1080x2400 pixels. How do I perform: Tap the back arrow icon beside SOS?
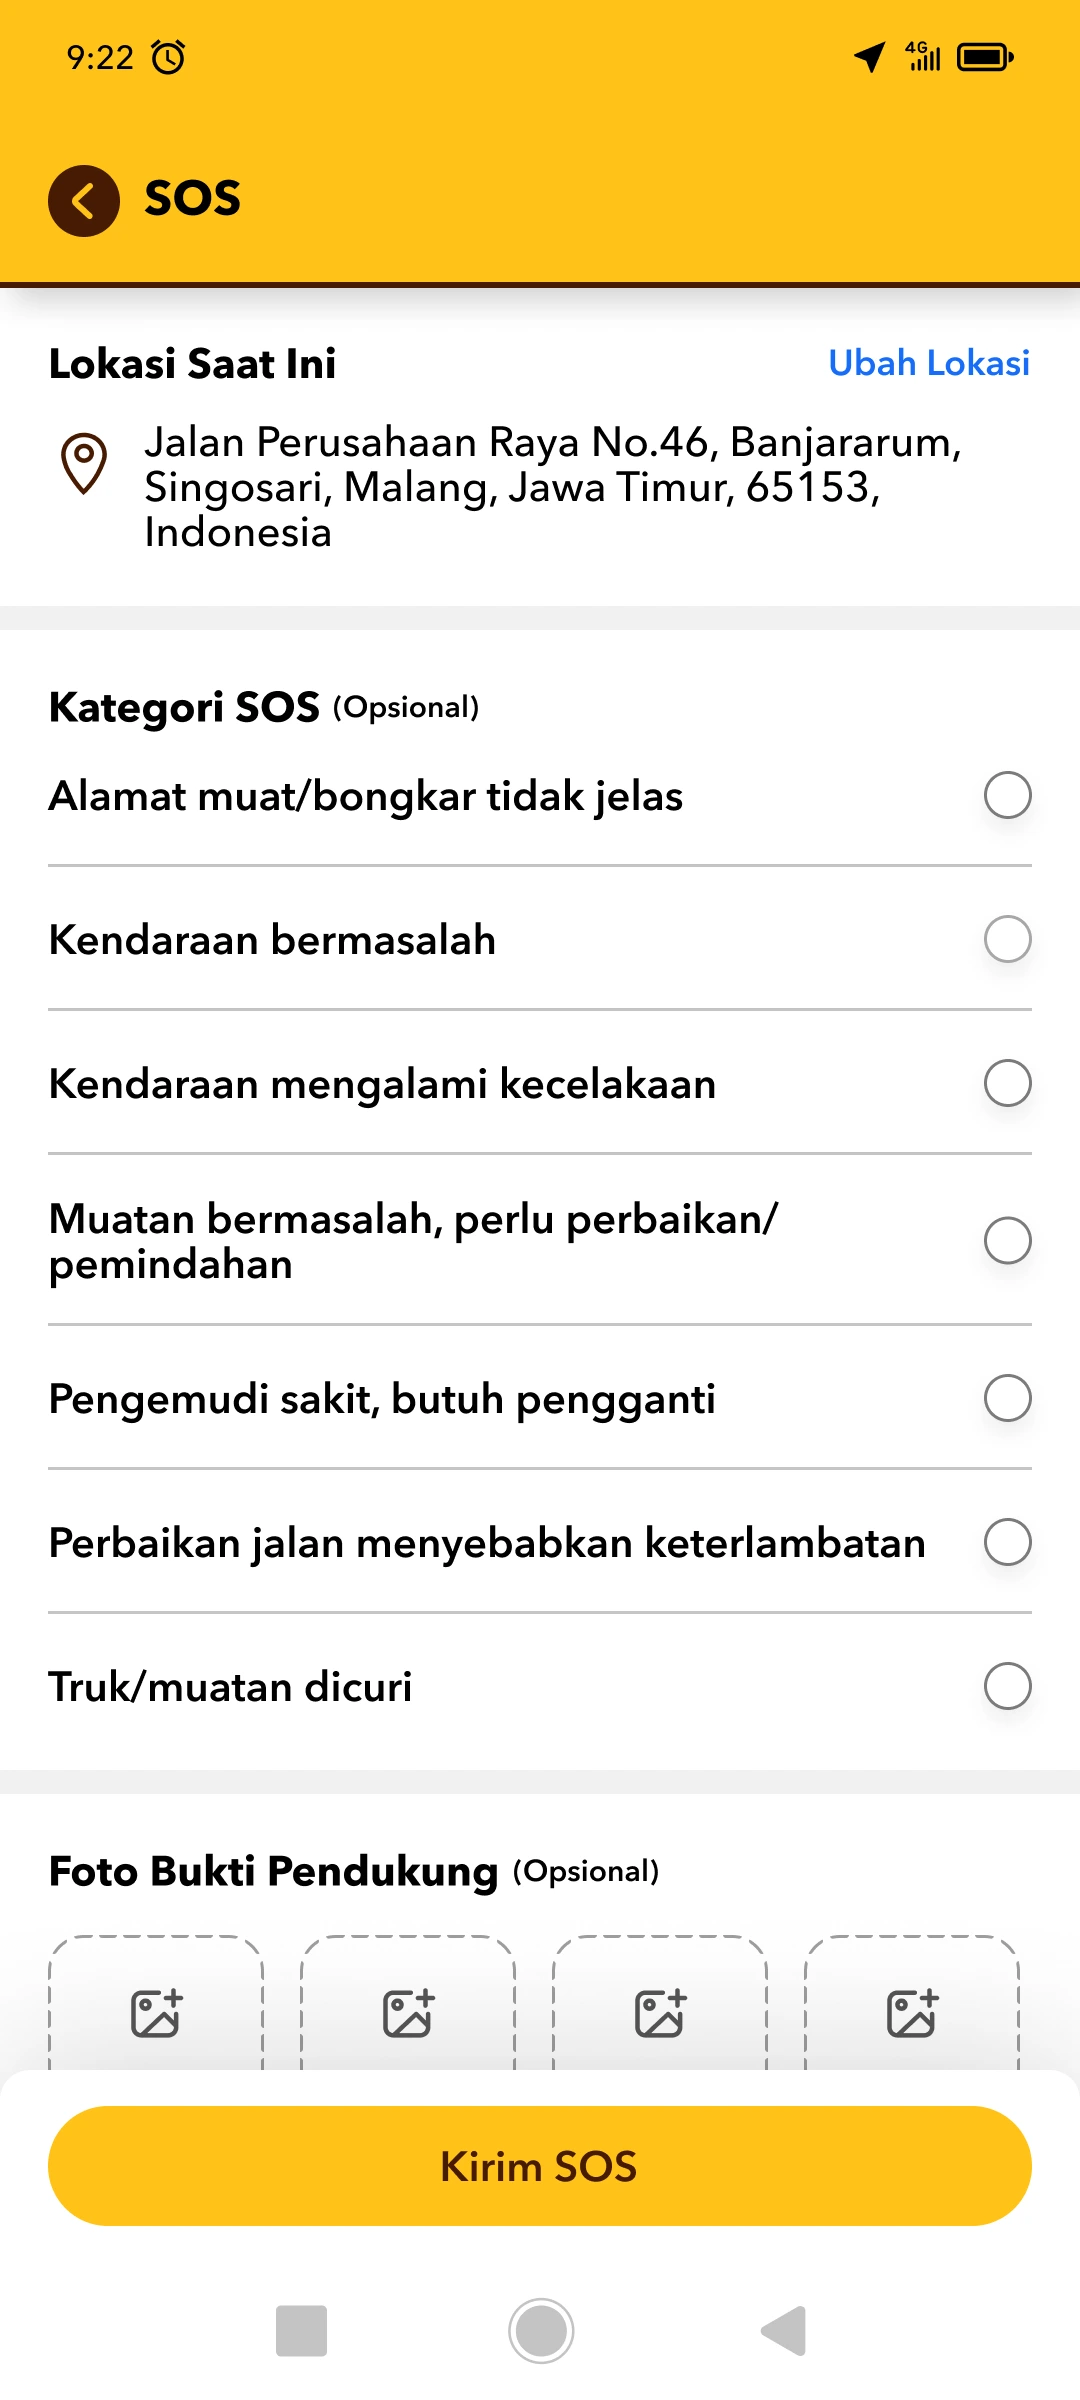click(84, 200)
